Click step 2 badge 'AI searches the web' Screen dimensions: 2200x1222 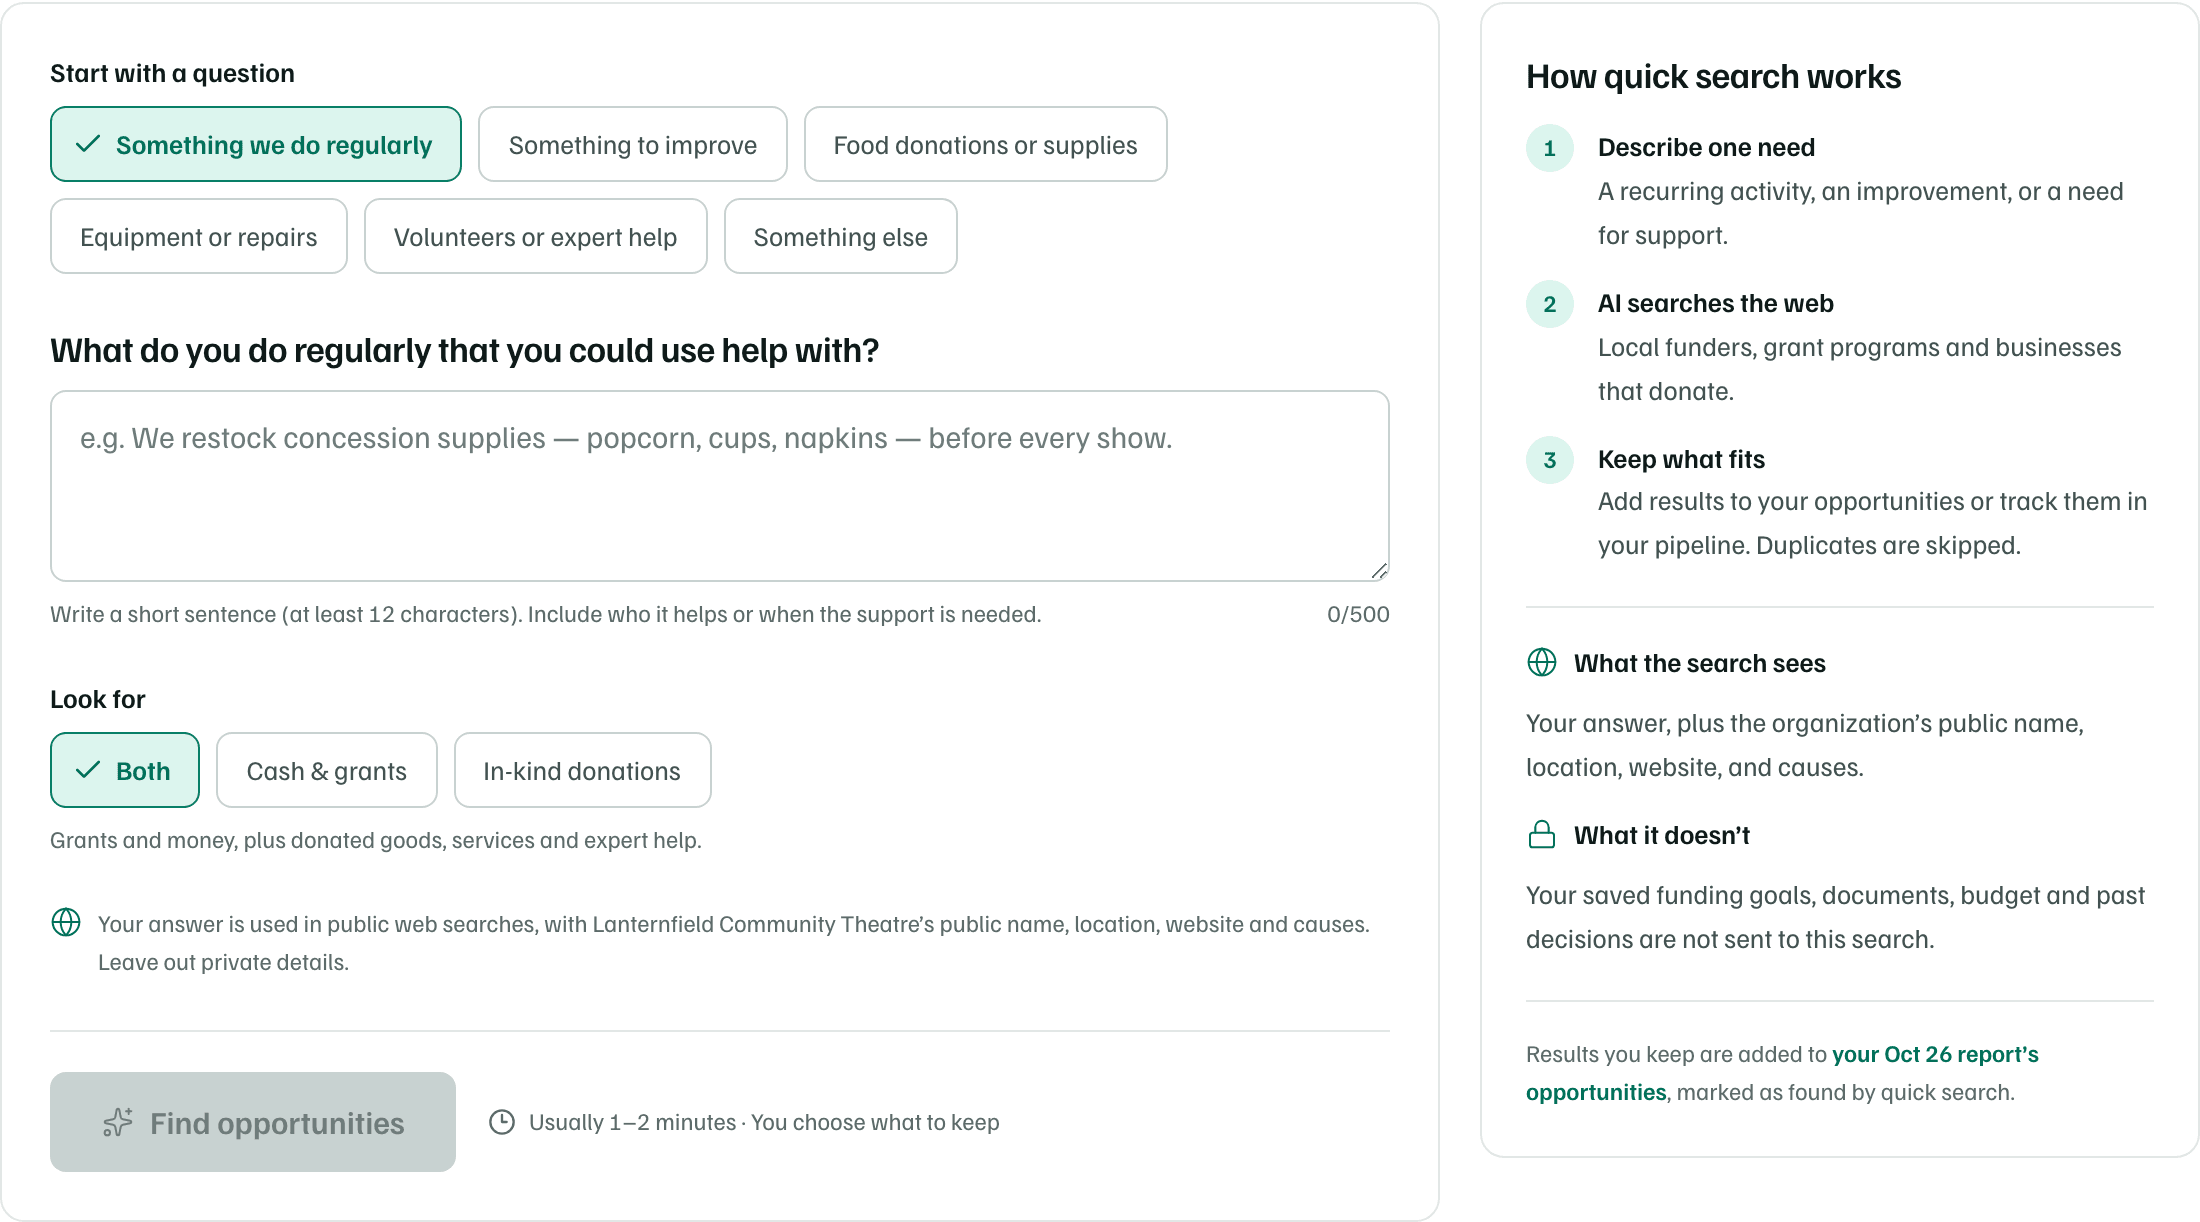(1550, 304)
